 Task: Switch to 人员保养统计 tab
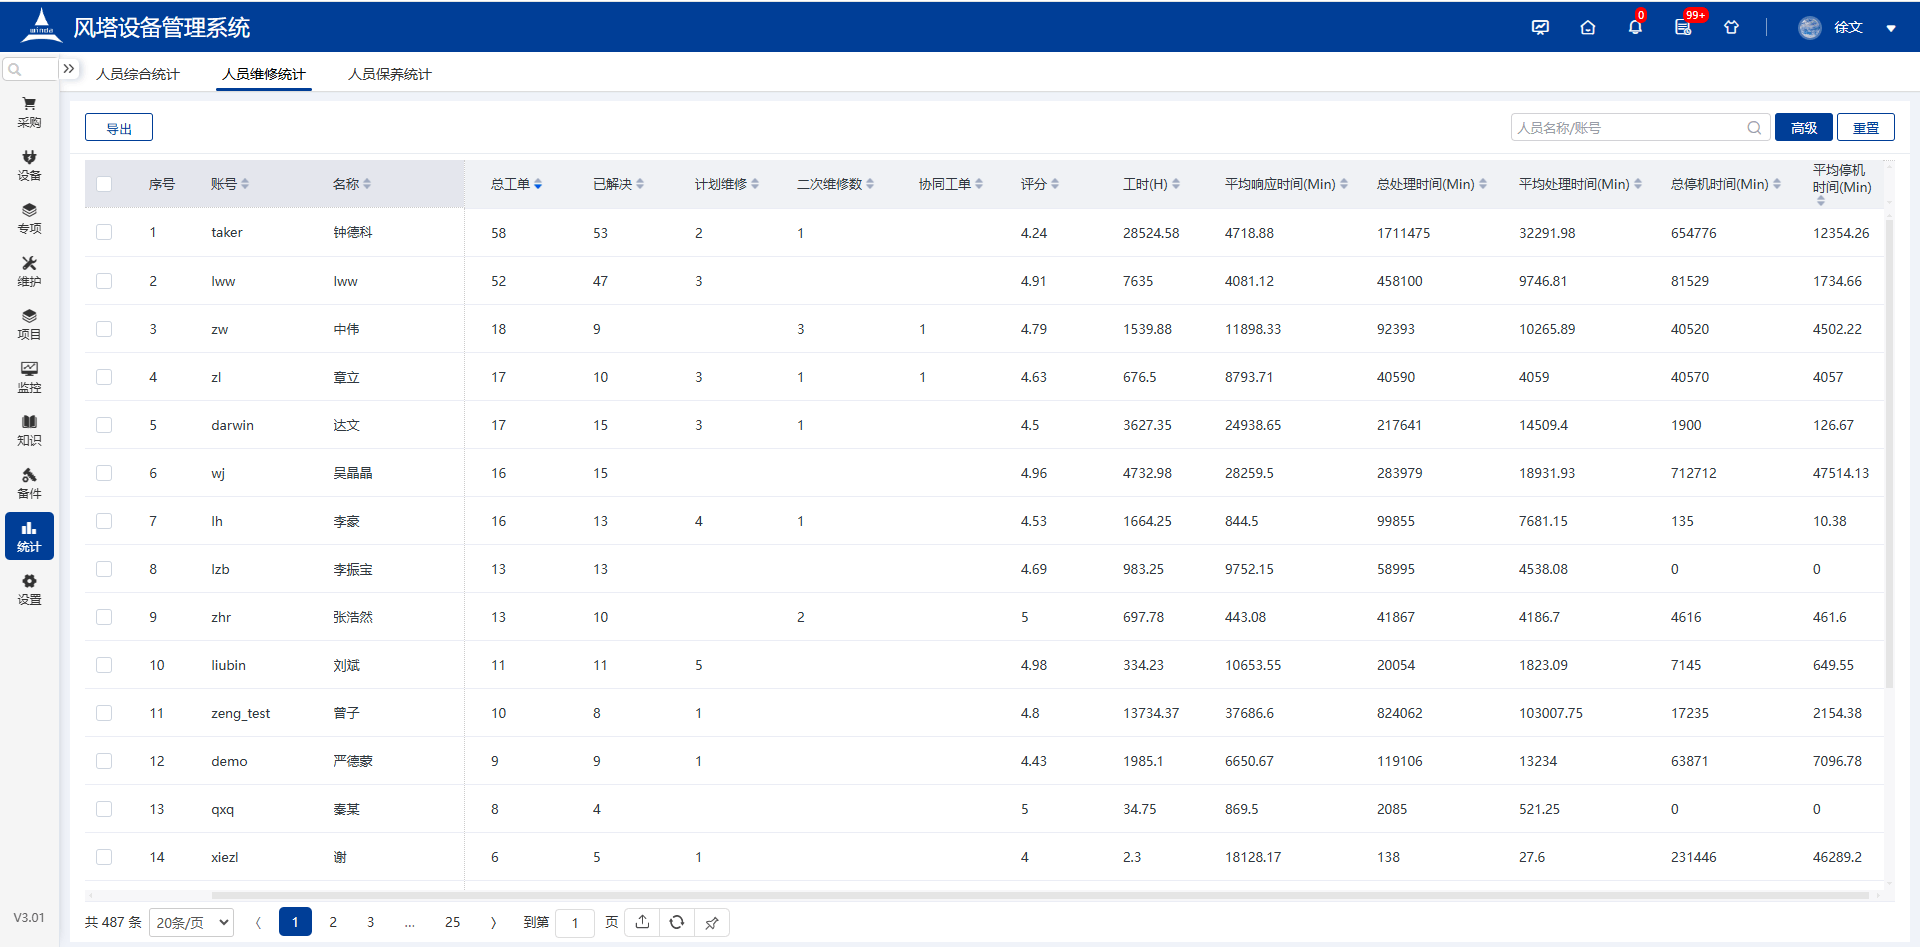pyautogui.click(x=390, y=74)
